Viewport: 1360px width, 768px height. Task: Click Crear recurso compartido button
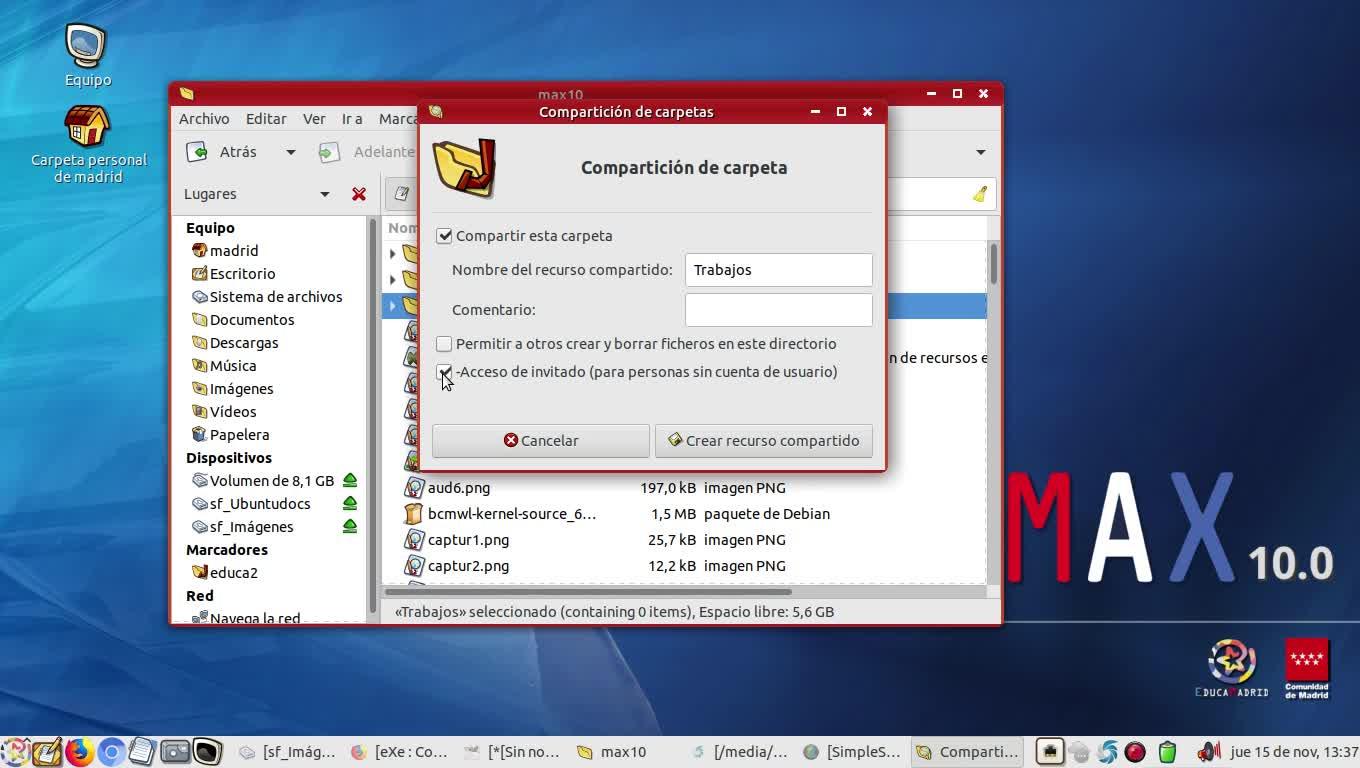764,441
